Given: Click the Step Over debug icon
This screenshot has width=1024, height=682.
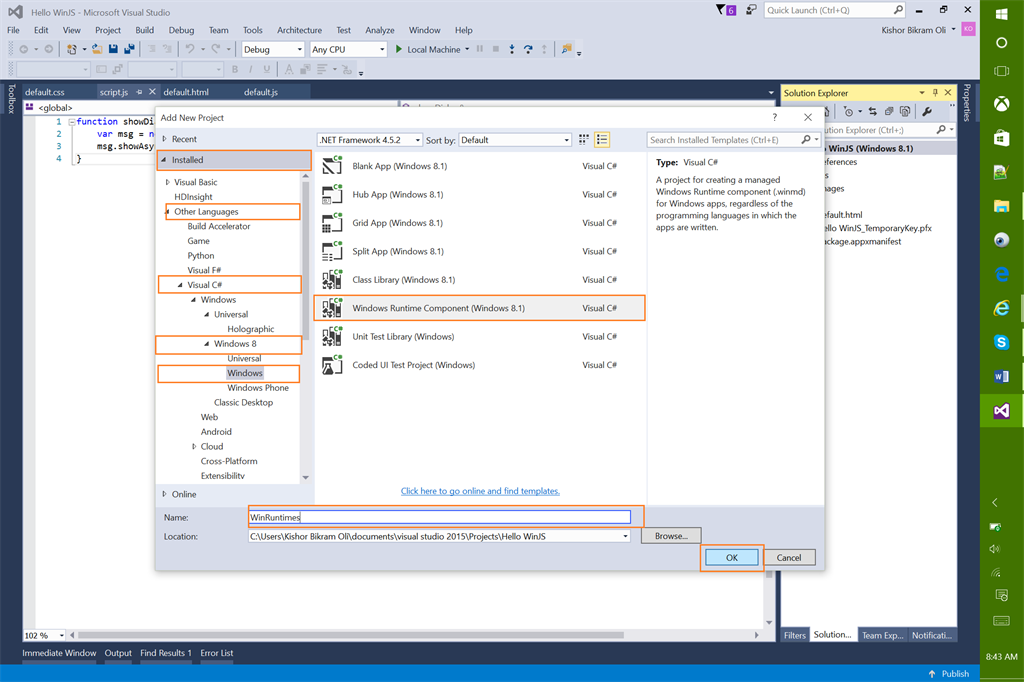Looking at the screenshot, I should [528, 49].
